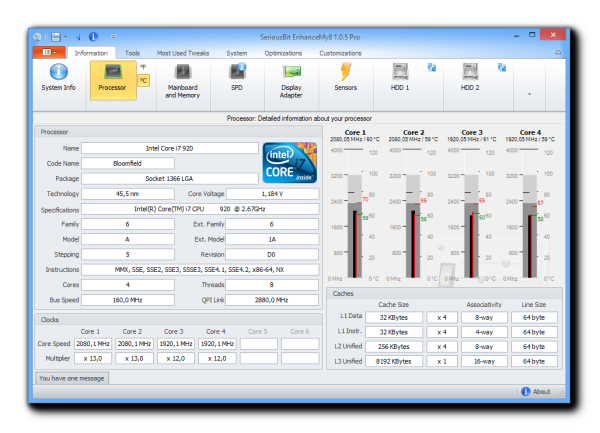
Task: Switch temperature units to Fahrenheit
Action: (143, 67)
